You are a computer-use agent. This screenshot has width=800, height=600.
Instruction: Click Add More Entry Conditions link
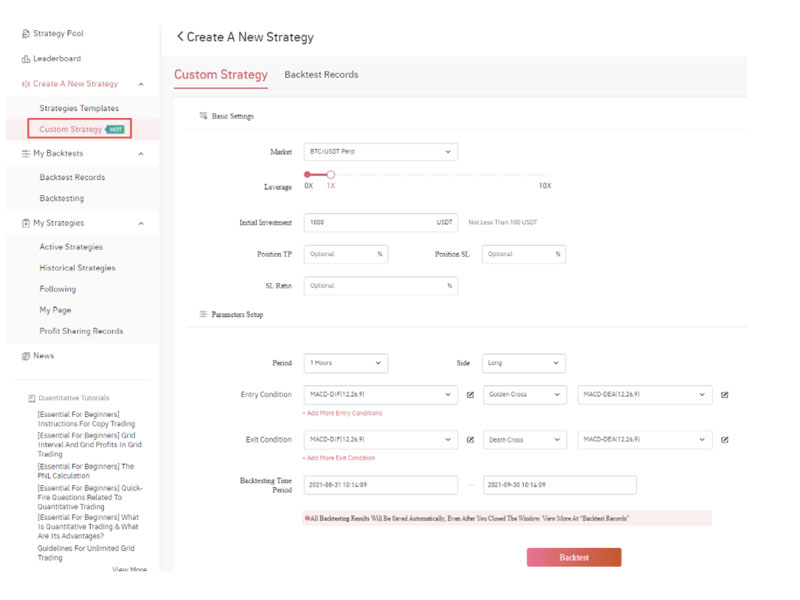click(x=342, y=413)
